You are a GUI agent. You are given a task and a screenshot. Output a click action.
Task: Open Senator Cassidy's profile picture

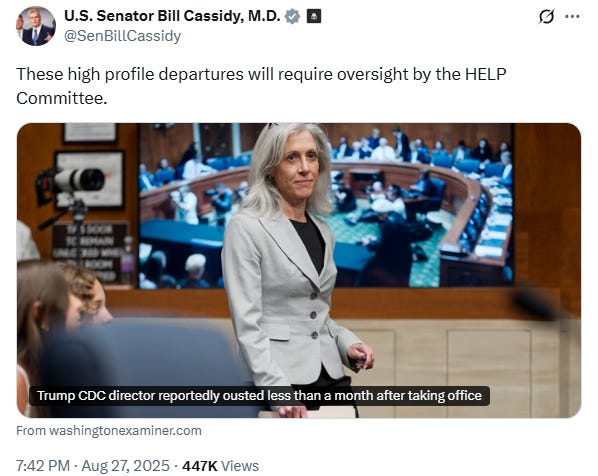coord(36,26)
